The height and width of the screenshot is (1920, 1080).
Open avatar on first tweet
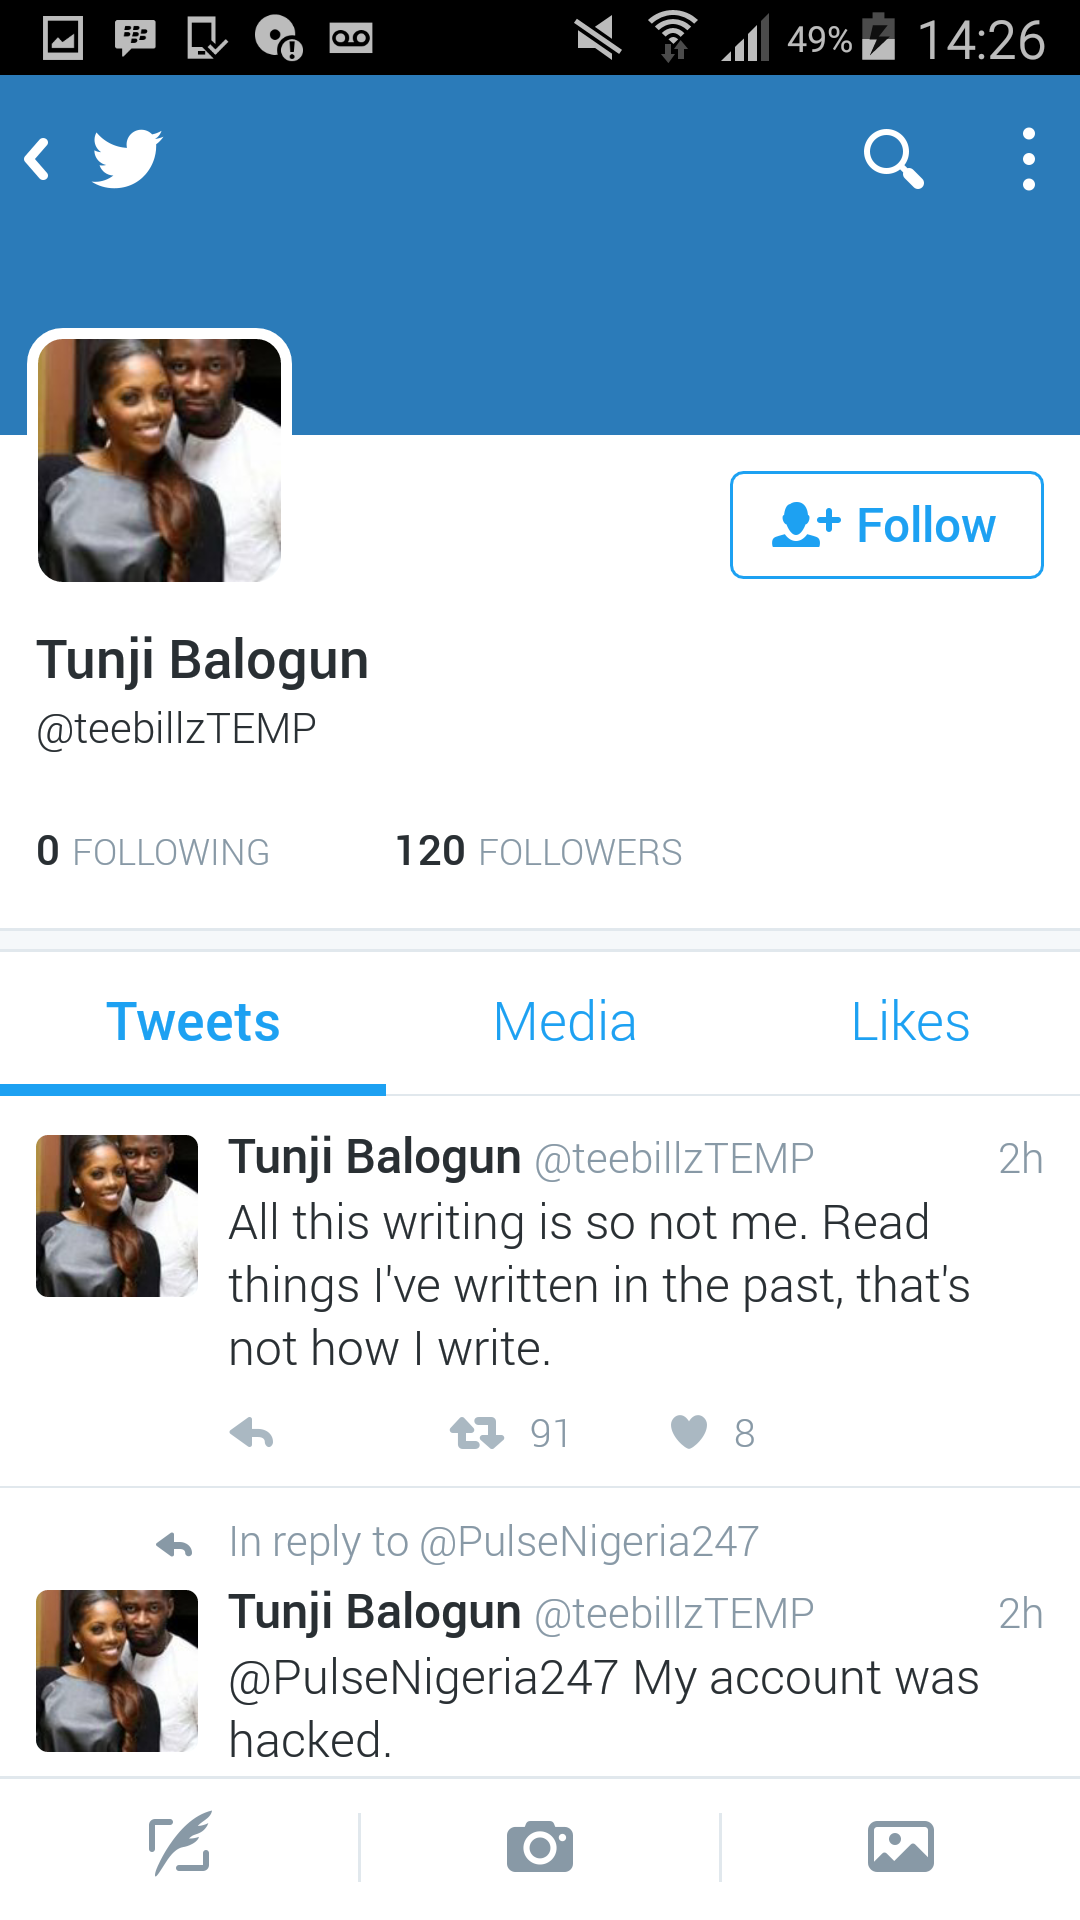tap(117, 1216)
